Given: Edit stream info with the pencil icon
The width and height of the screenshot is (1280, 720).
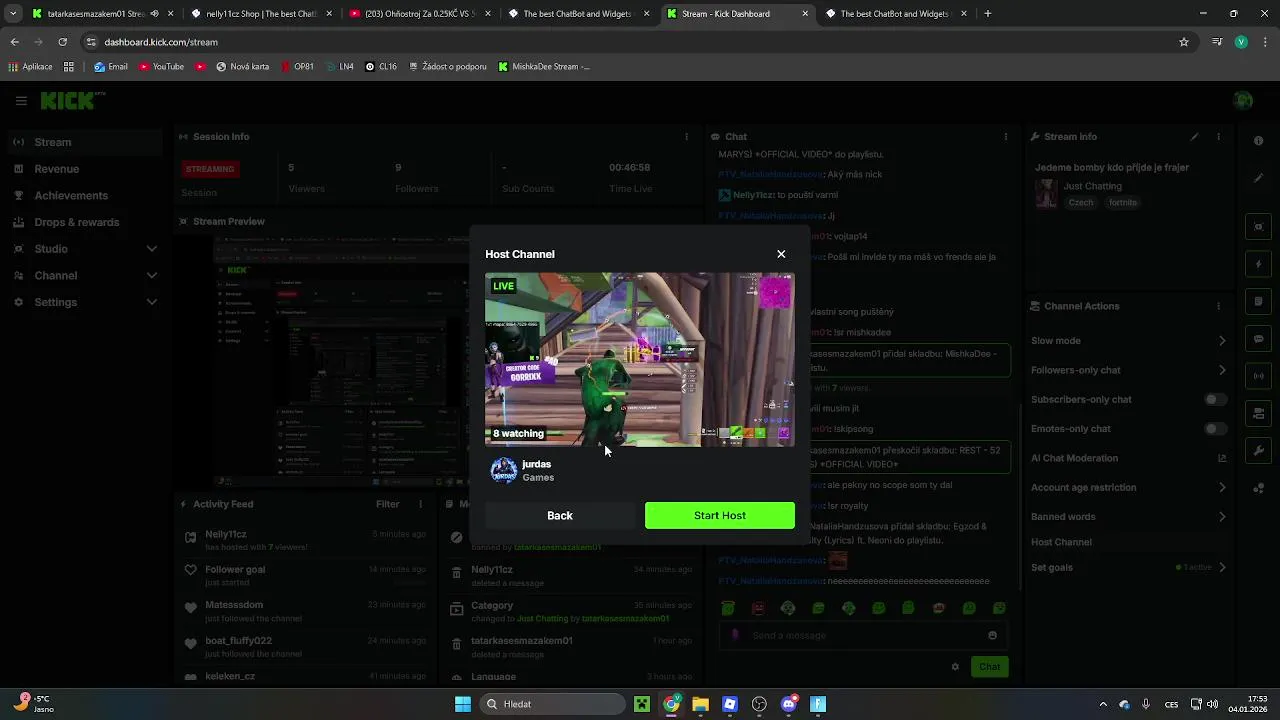Looking at the screenshot, I should 1194,137.
